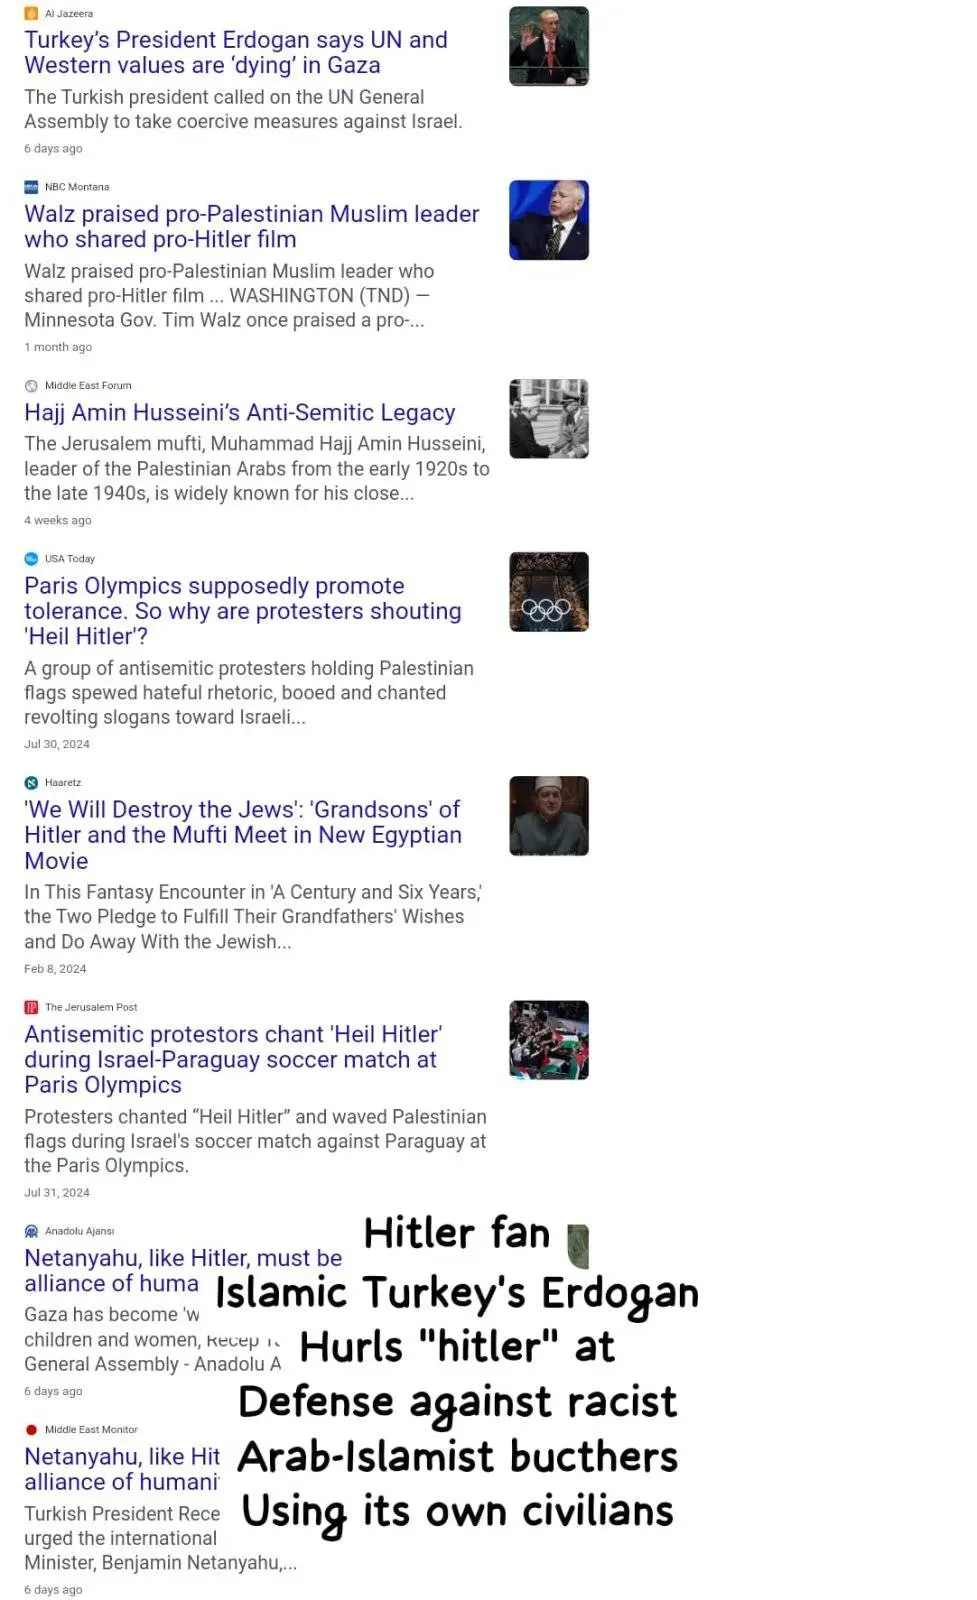Open the Paris Olympics tolerance headline

243,611
